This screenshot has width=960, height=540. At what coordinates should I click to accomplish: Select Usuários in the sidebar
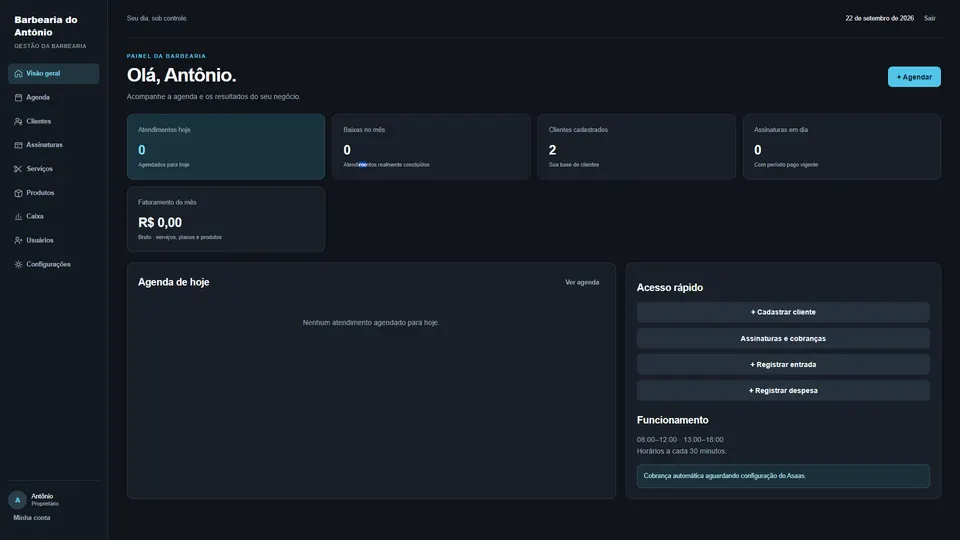tap(54, 240)
